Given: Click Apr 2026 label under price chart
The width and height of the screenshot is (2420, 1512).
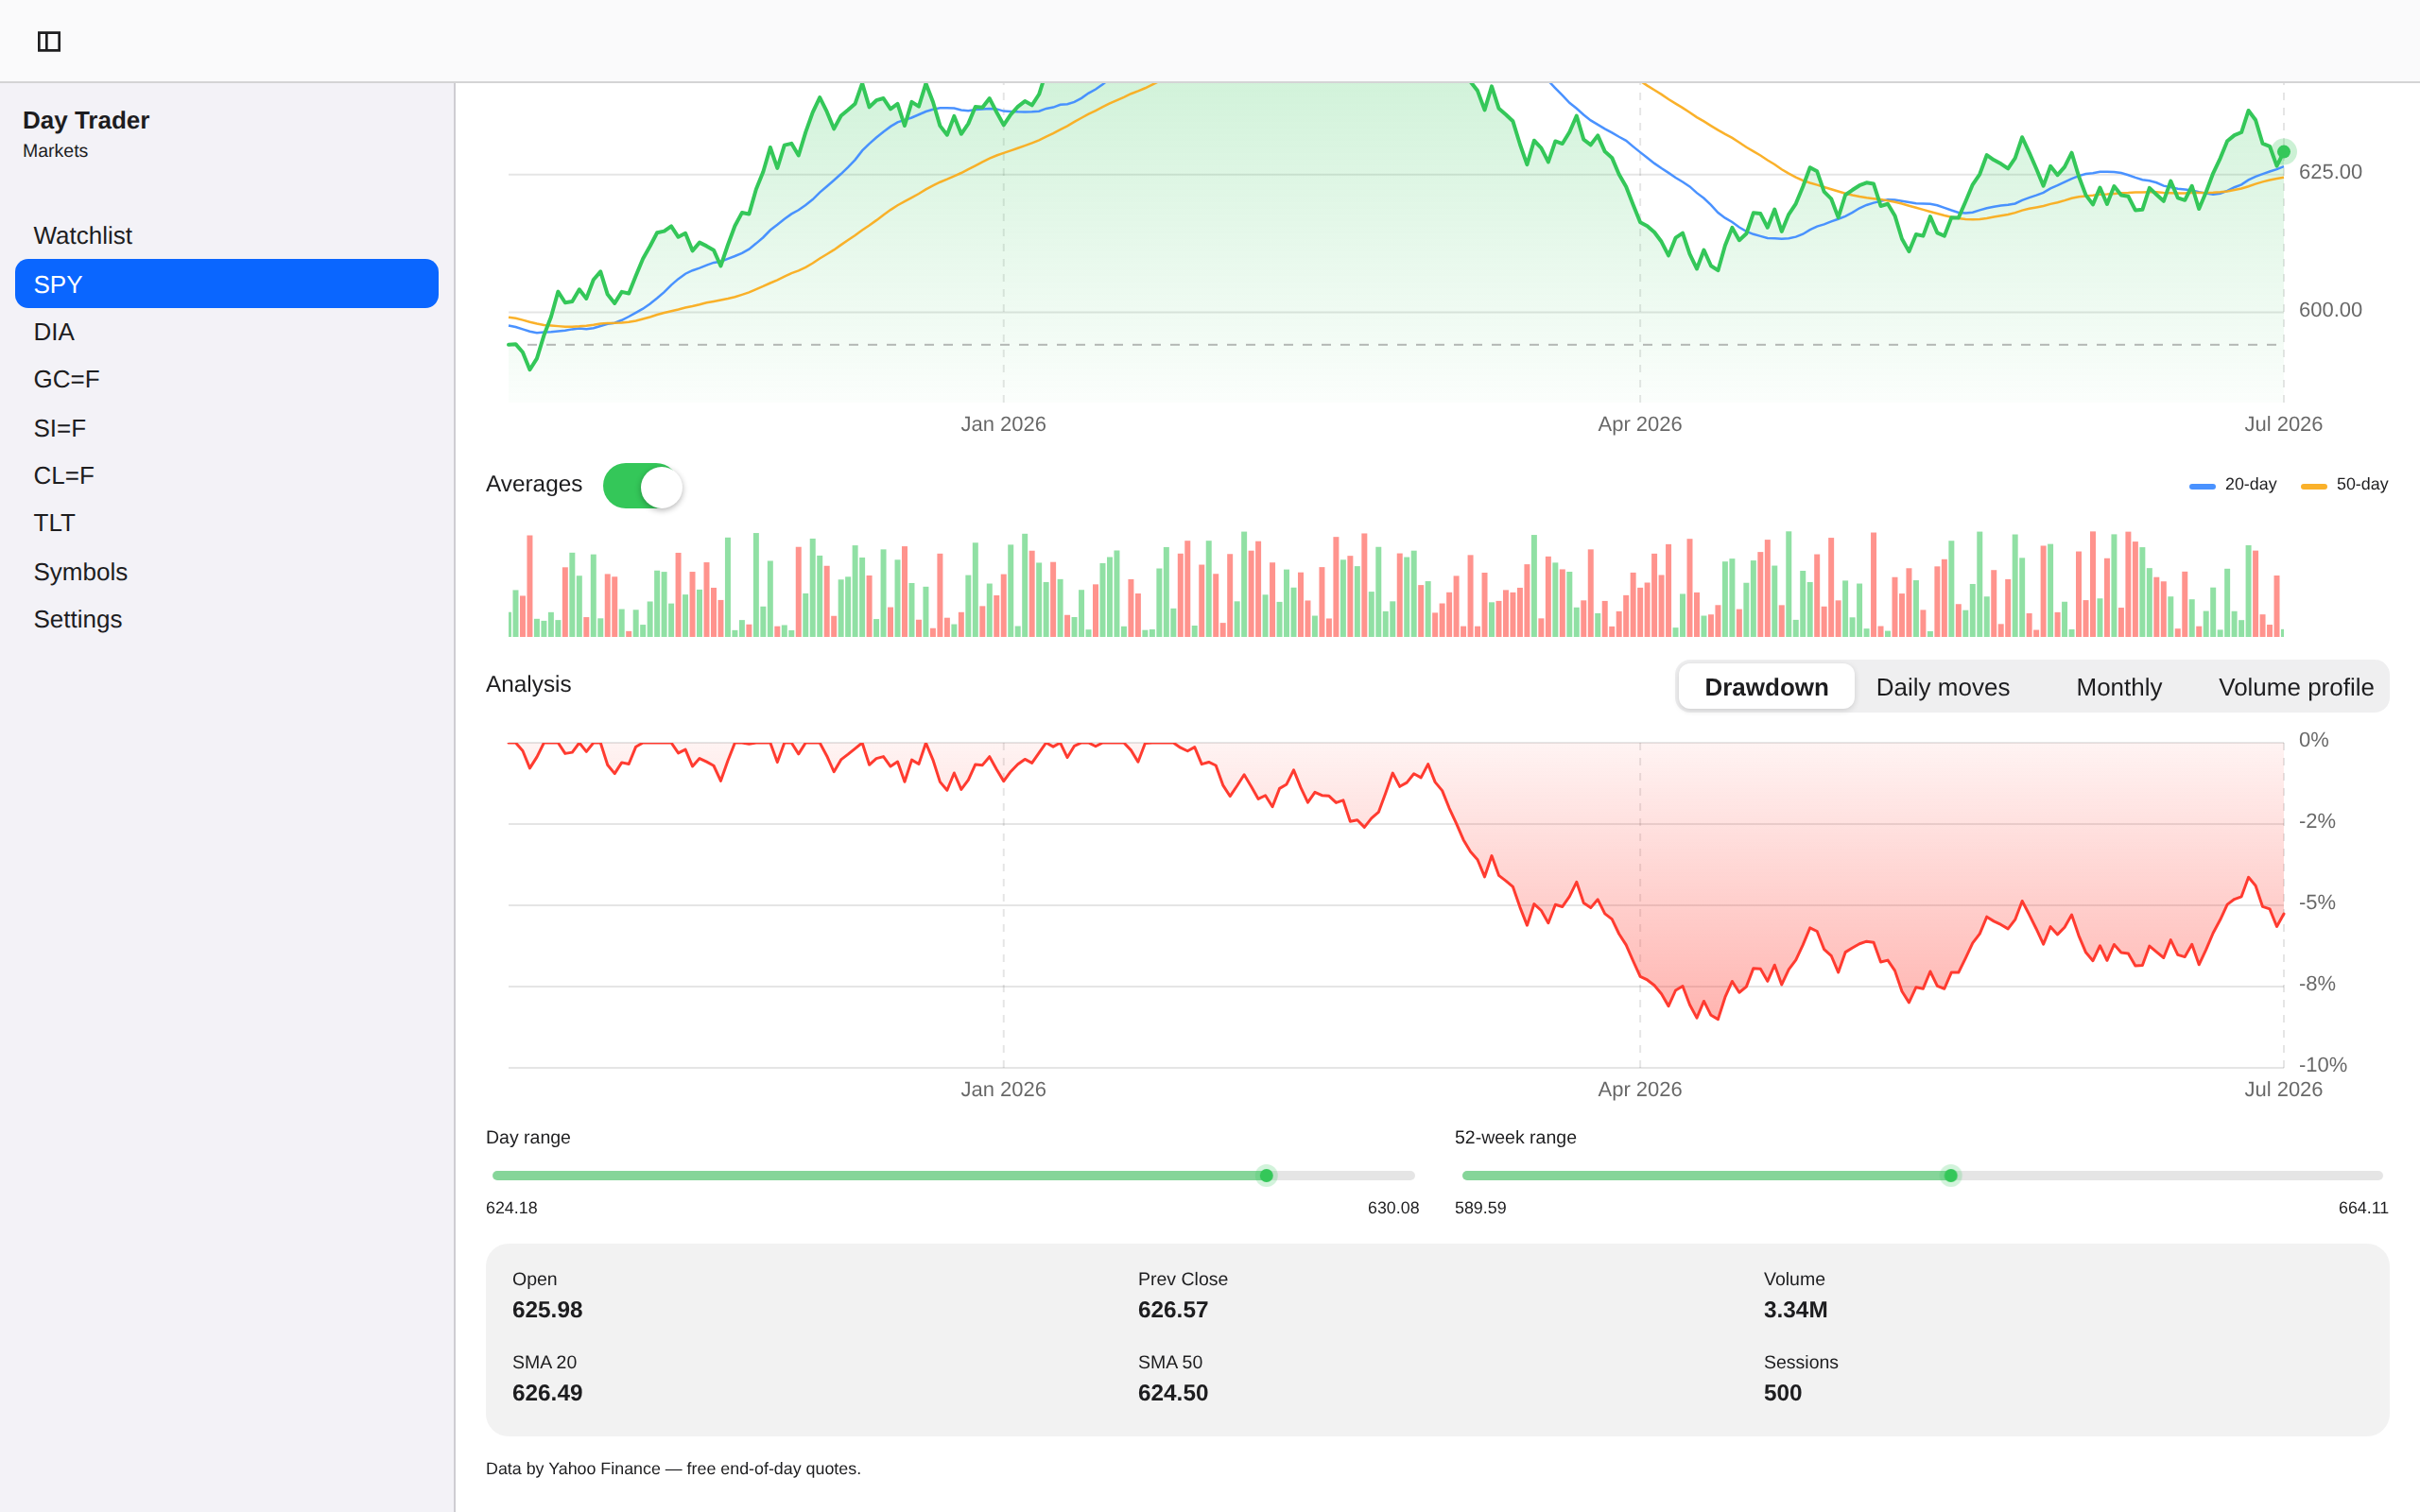Looking at the screenshot, I should pyautogui.click(x=1640, y=424).
